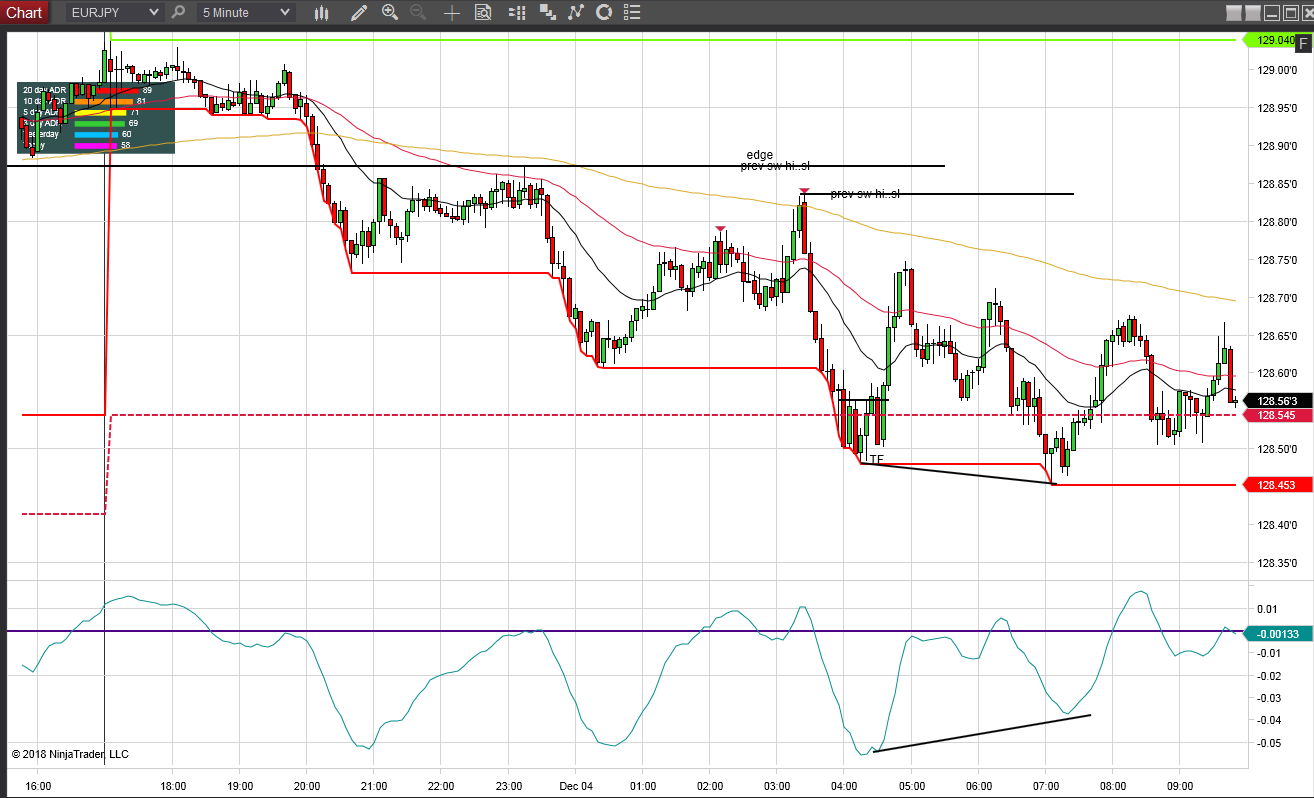
Task: Open the Chart Trader icon
Action: point(547,13)
